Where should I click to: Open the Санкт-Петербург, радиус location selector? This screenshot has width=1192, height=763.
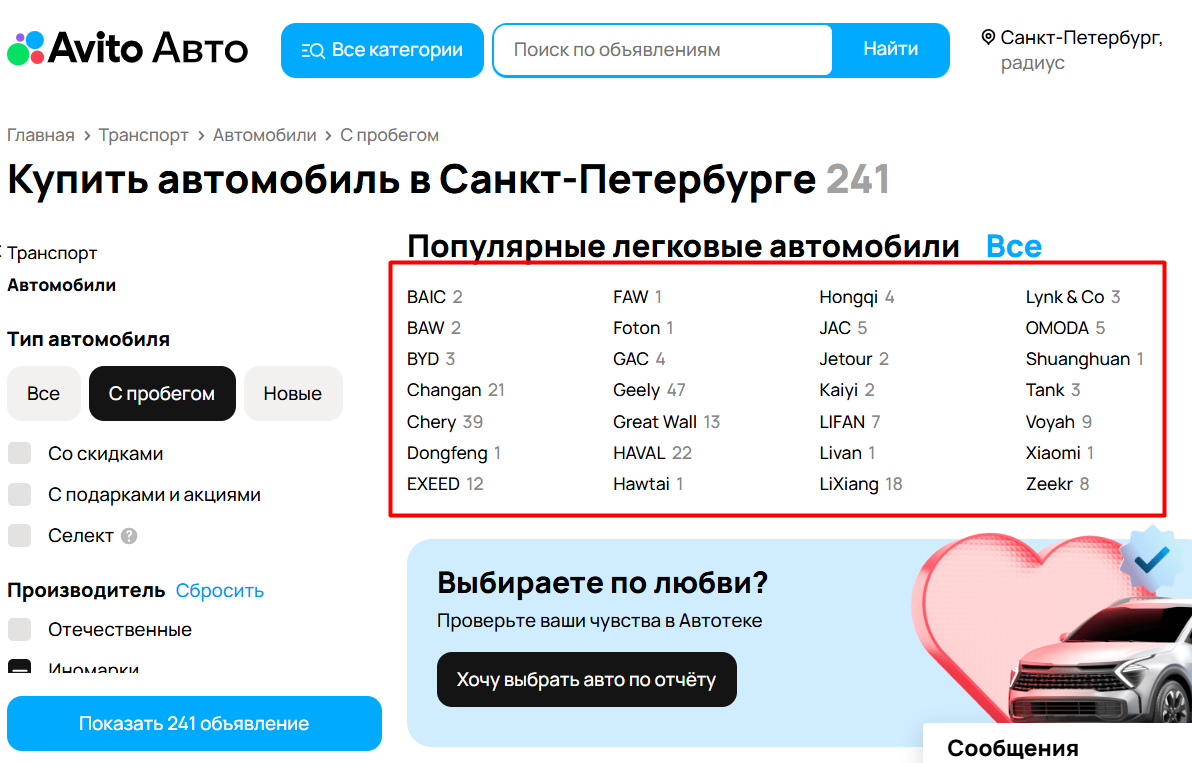click(x=1073, y=50)
